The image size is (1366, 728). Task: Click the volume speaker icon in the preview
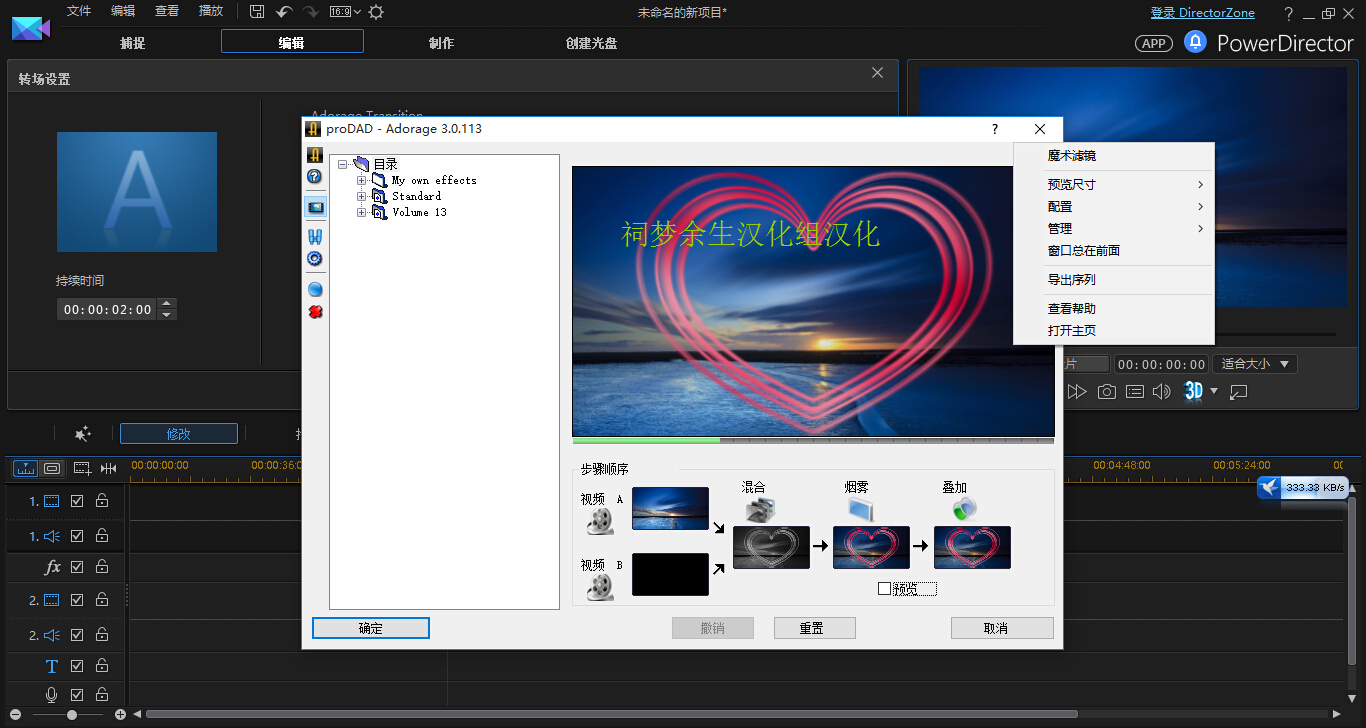click(1161, 392)
